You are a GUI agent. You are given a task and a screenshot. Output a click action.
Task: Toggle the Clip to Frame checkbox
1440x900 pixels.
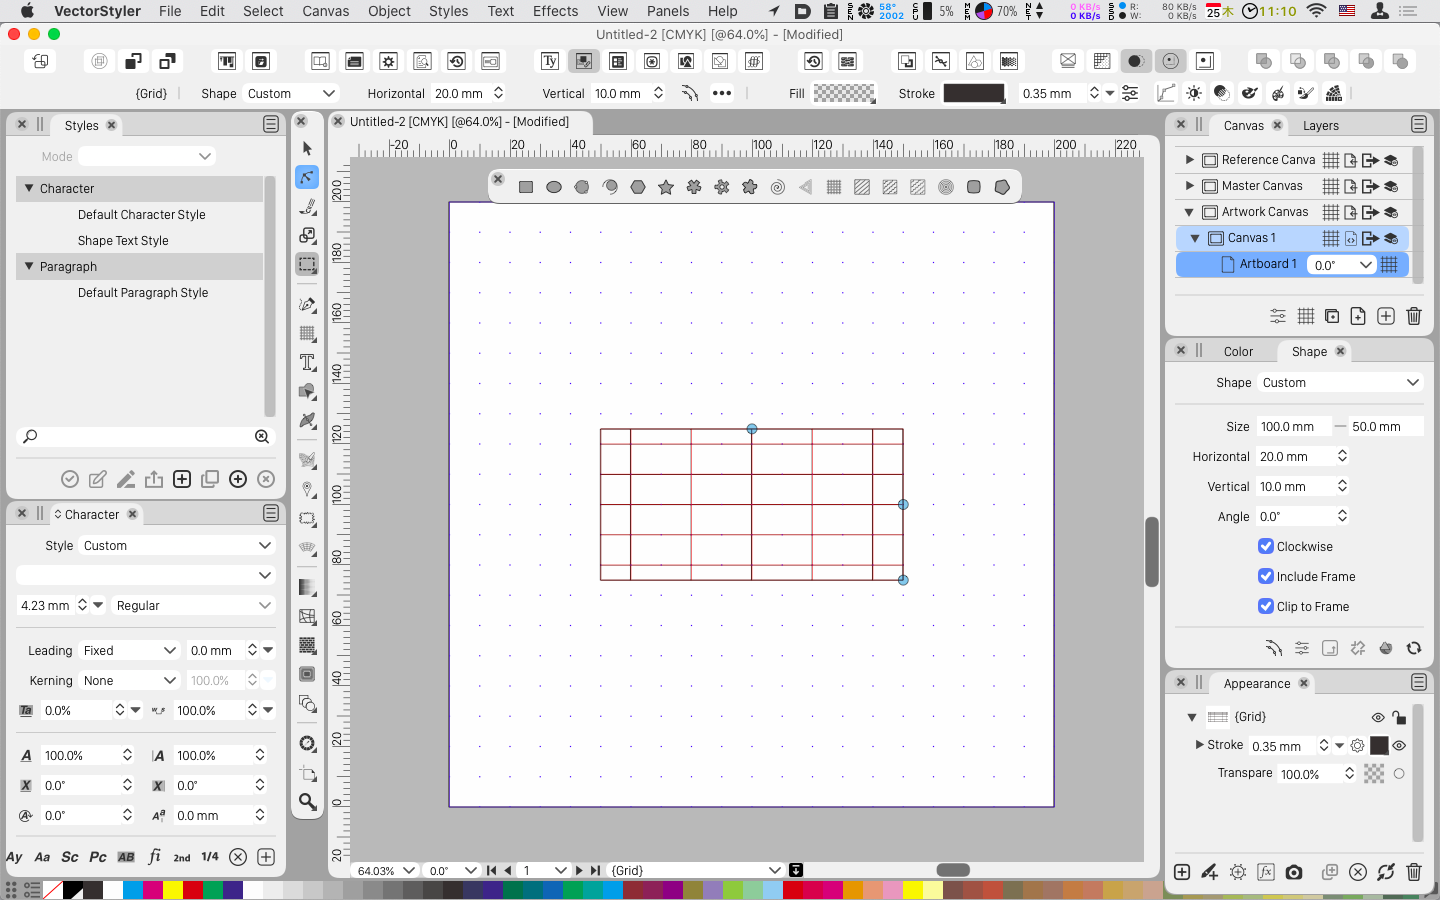[x=1266, y=606]
